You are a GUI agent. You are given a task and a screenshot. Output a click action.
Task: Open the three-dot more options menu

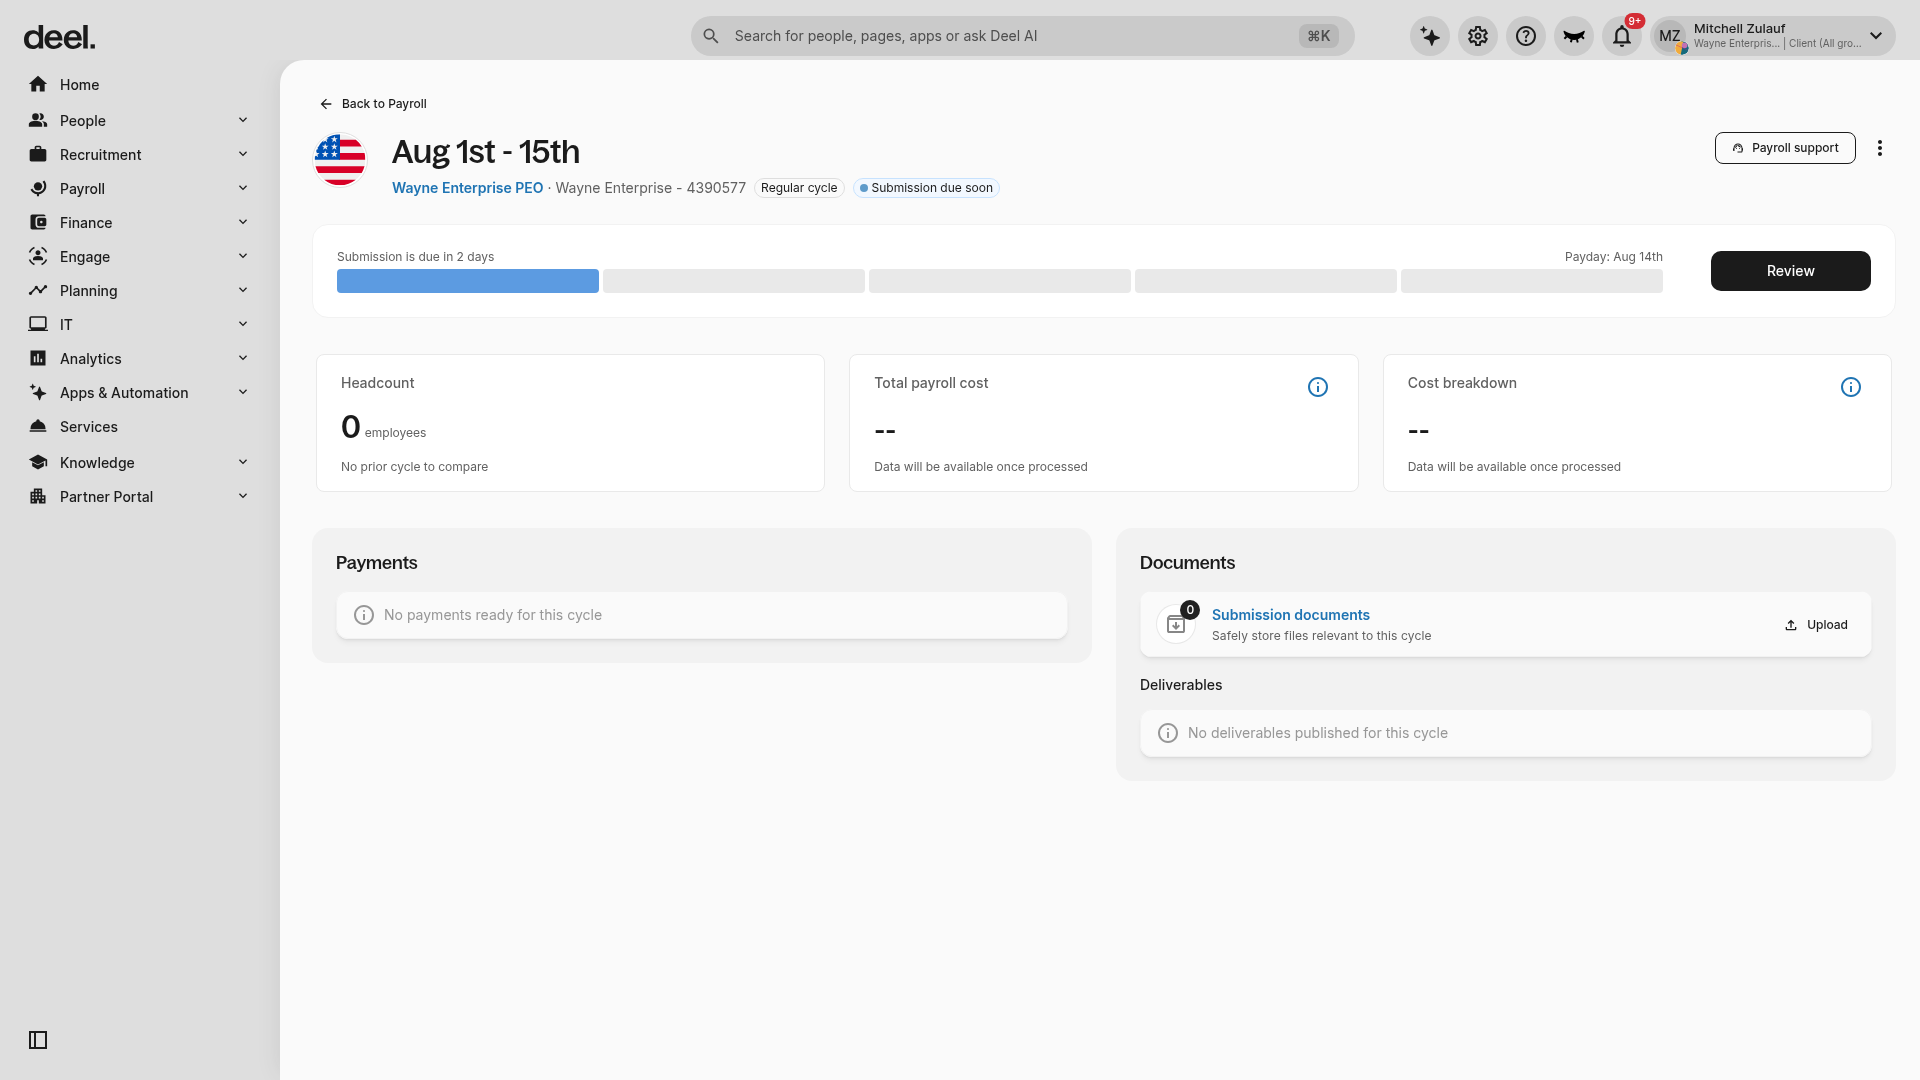[x=1880, y=148]
